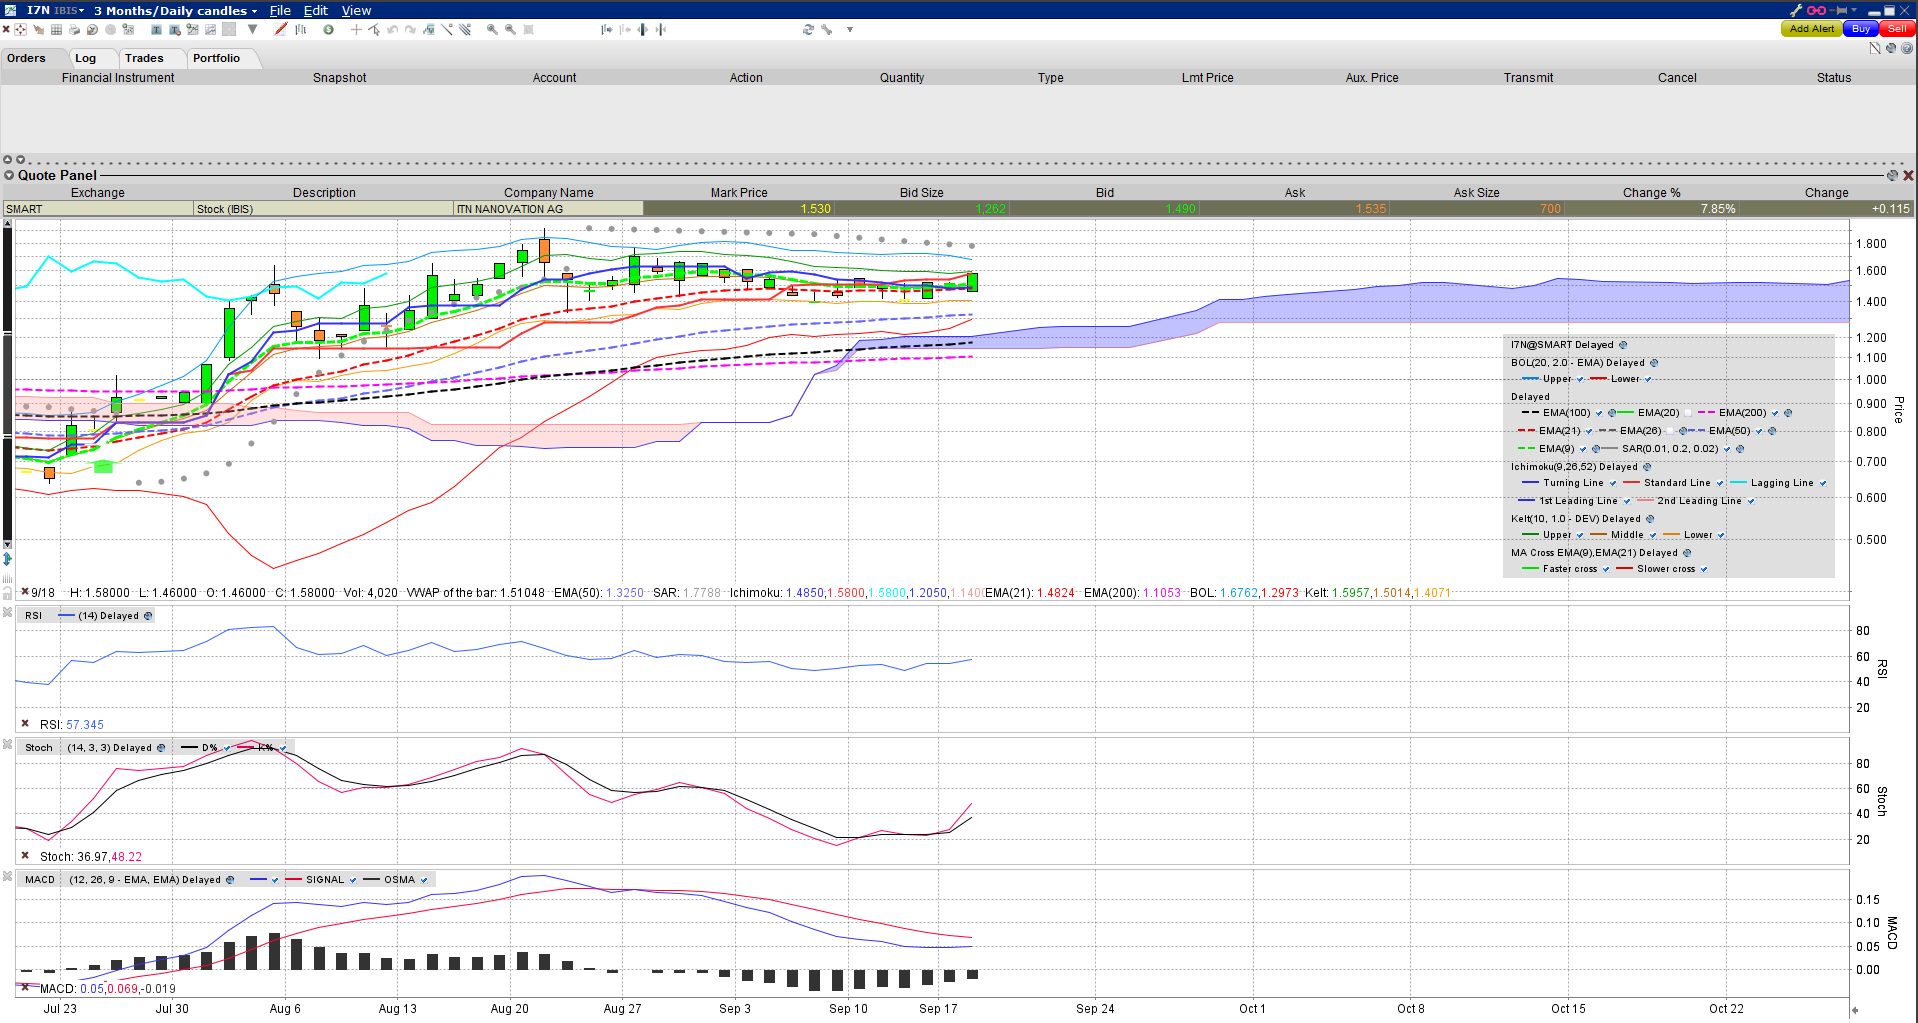Click the zoom out magnifier icon
The width and height of the screenshot is (1918, 1023).
[x=510, y=29]
